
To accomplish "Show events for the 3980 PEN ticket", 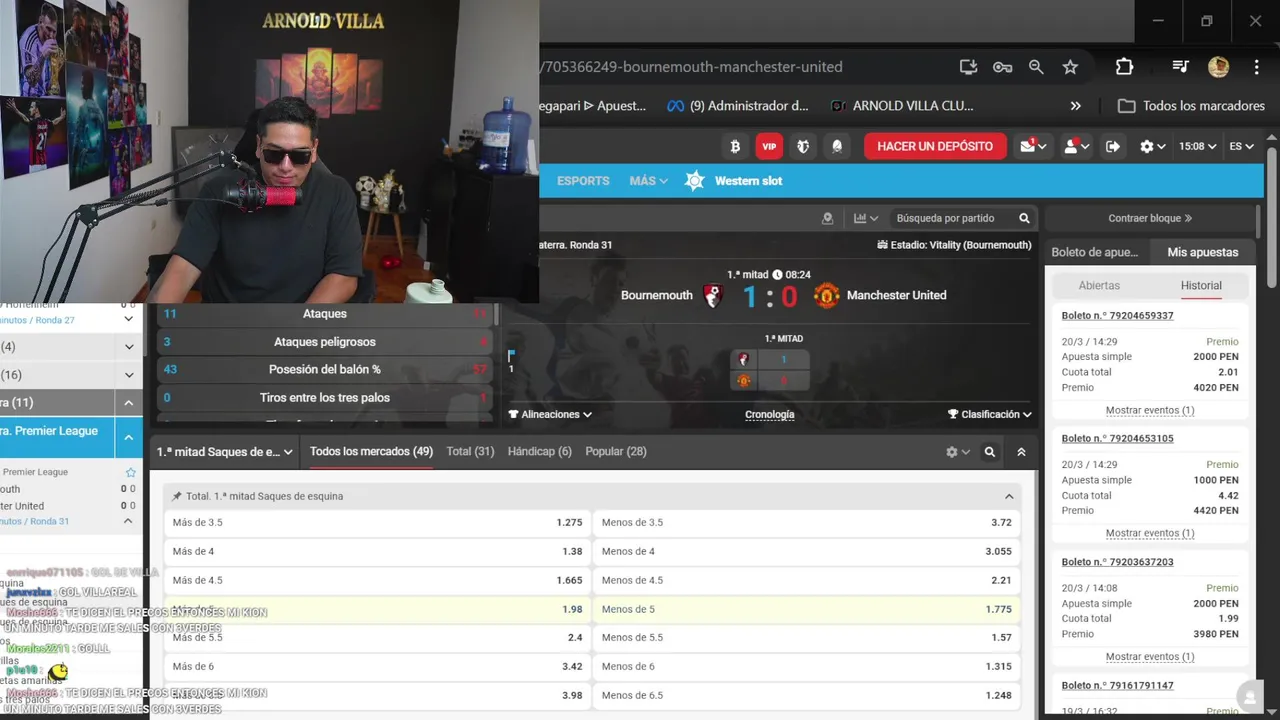I will [x=1150, y=657].
